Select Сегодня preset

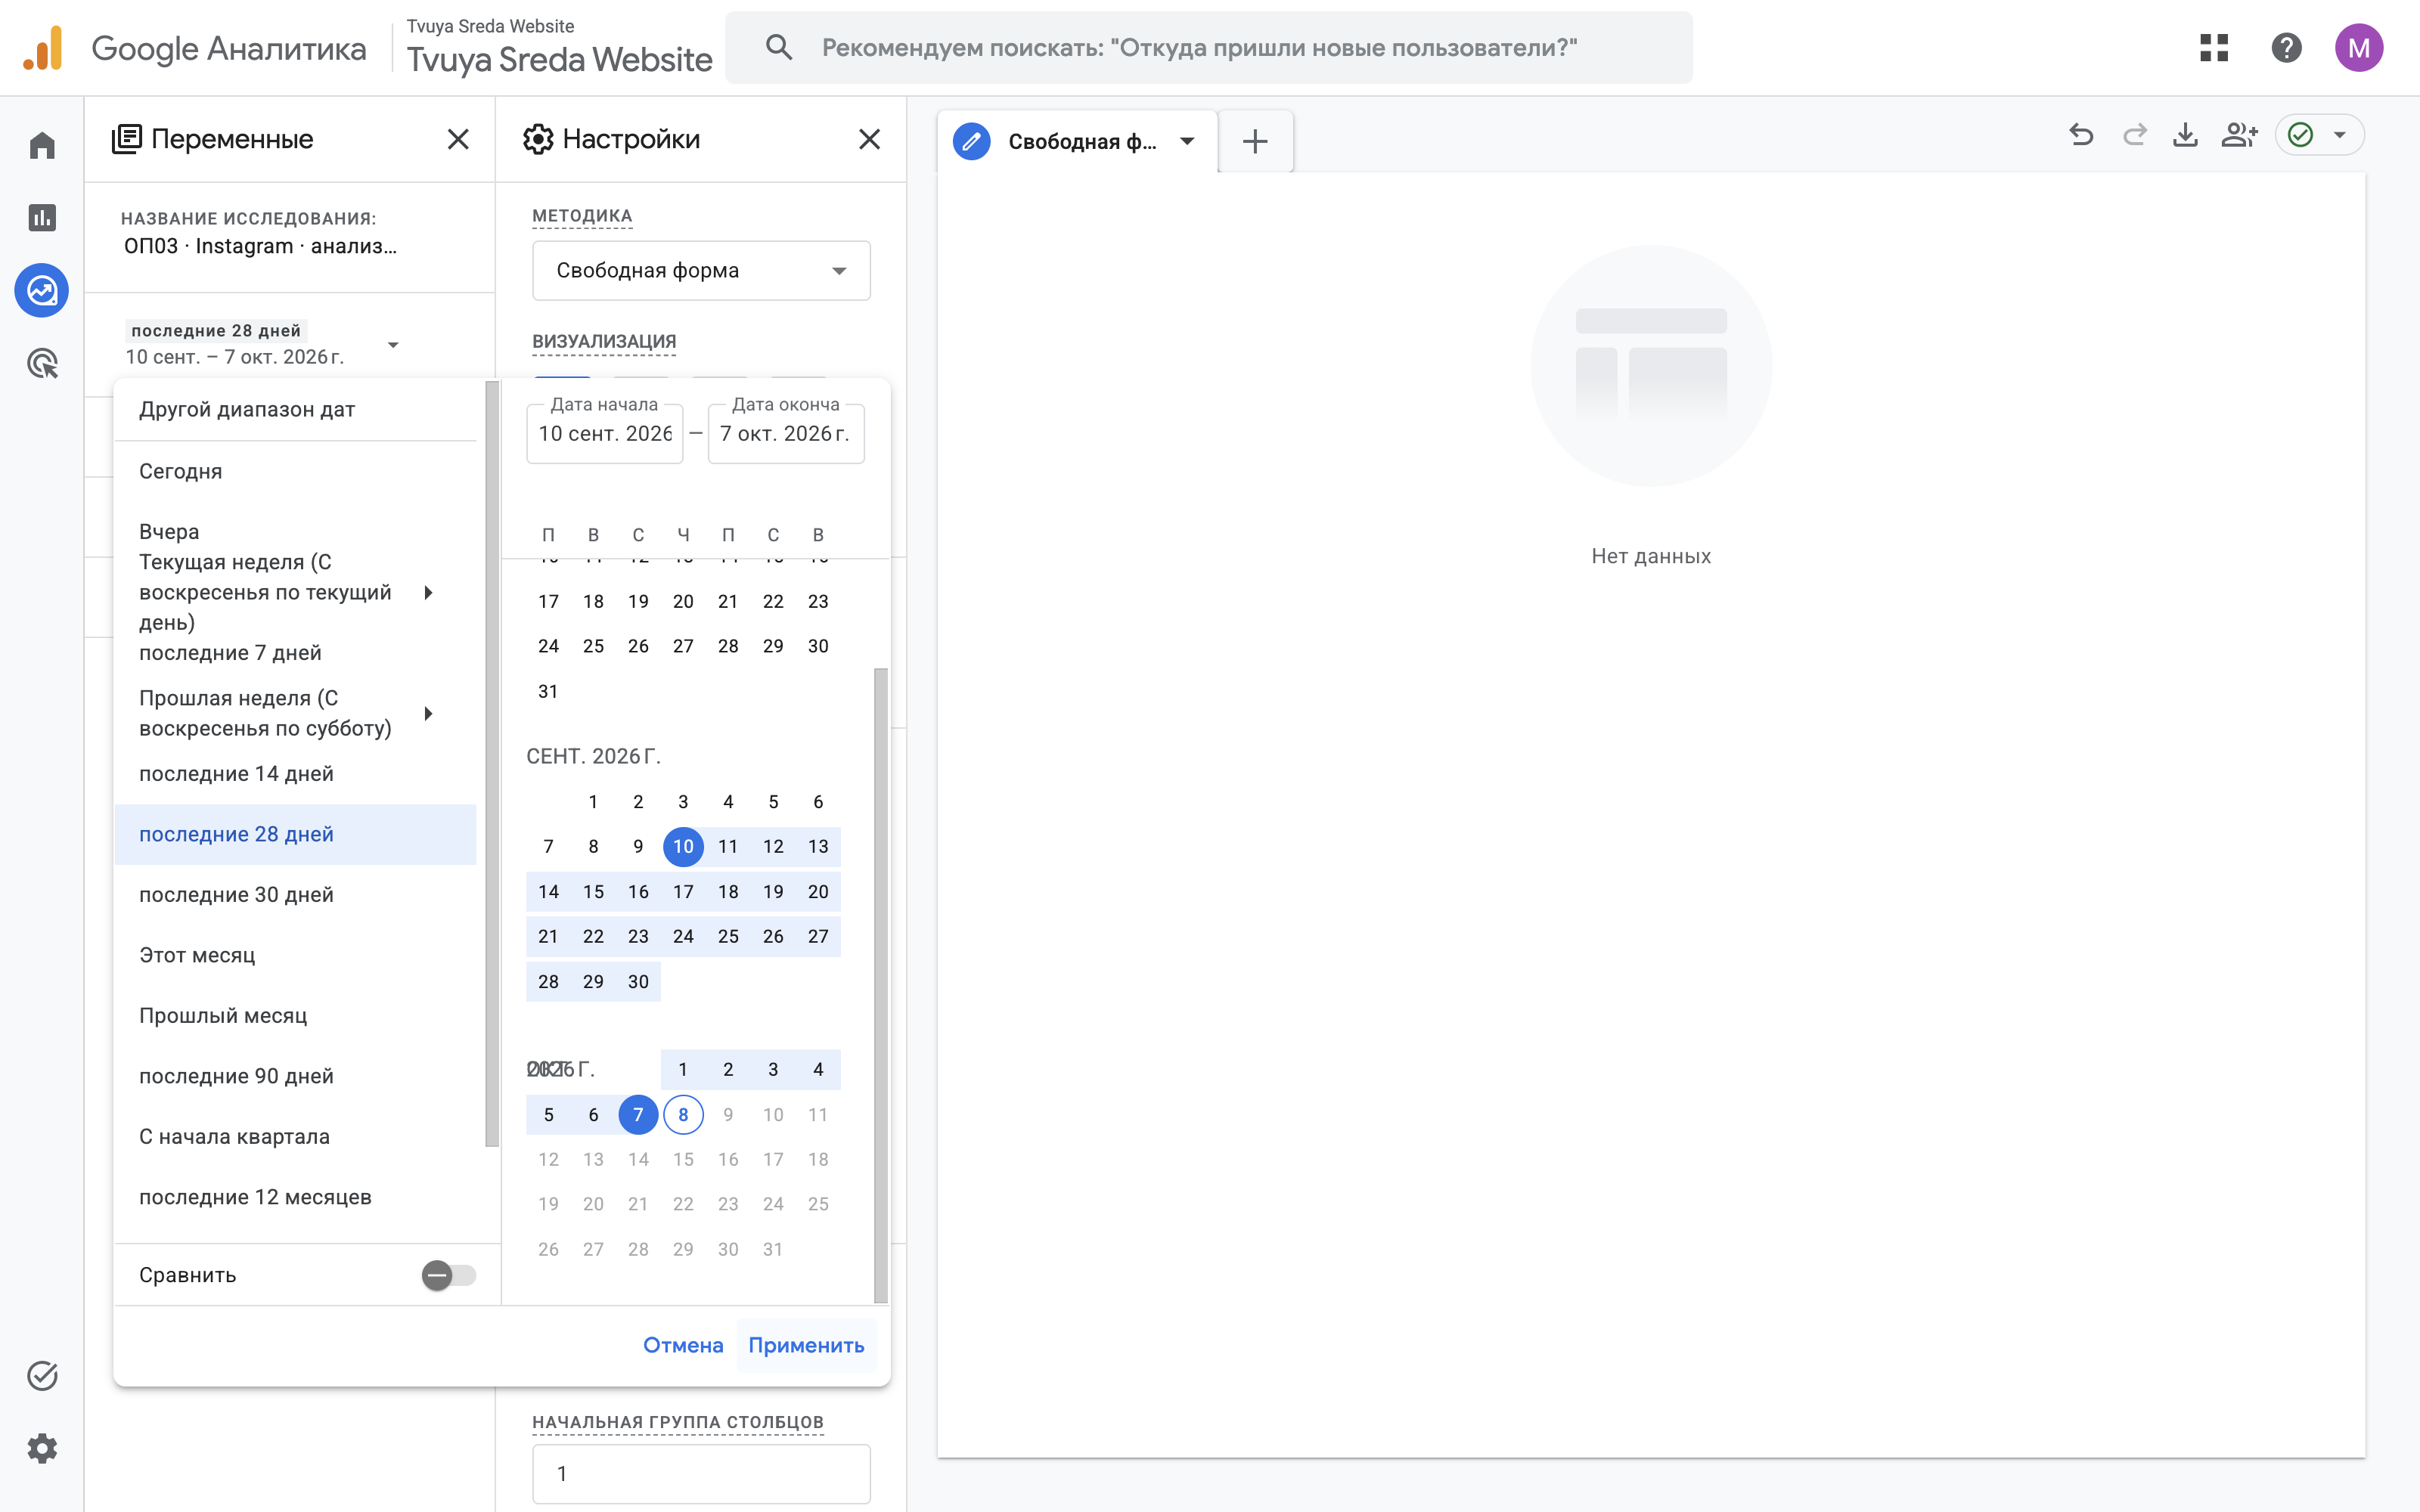pos(295,471)
